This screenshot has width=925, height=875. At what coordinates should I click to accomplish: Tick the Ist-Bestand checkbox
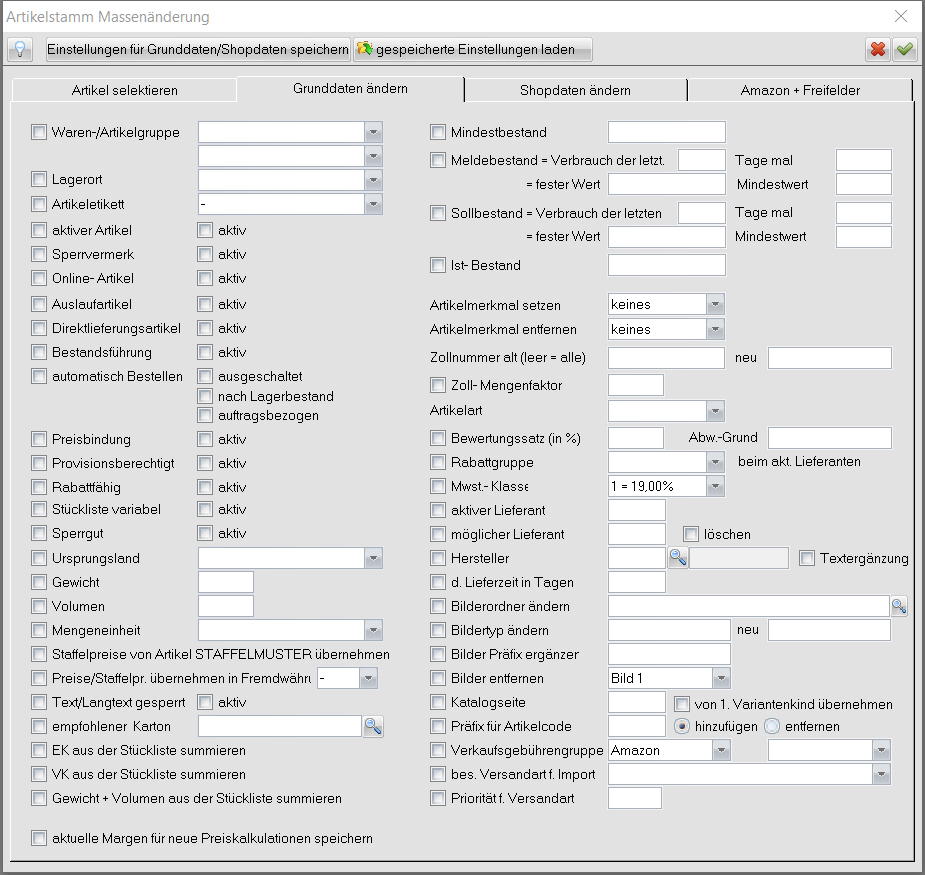coord(438,265)
